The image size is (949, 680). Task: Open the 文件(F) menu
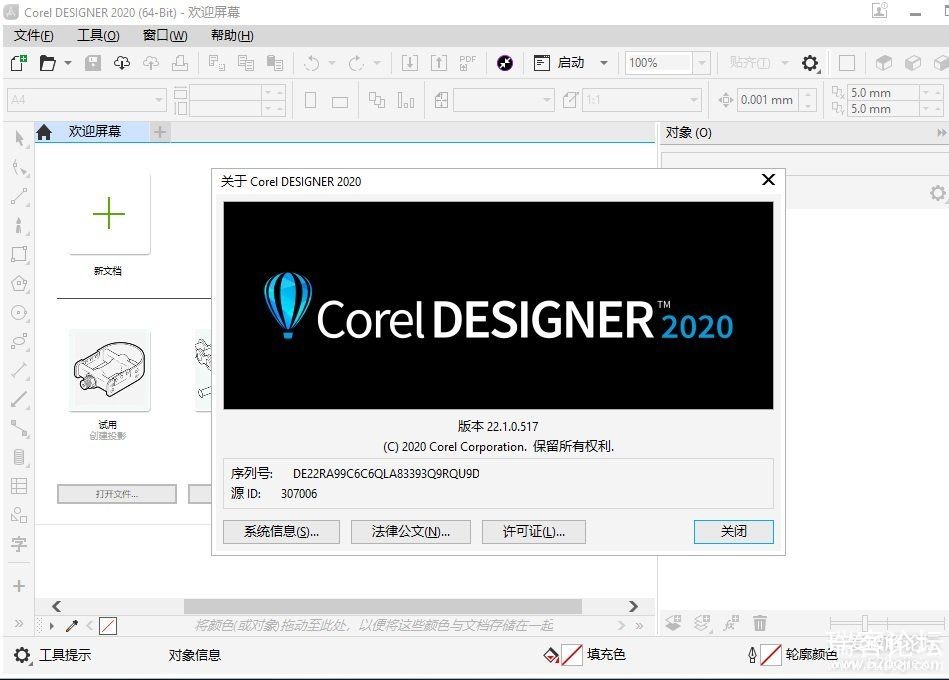click(34, 36)
